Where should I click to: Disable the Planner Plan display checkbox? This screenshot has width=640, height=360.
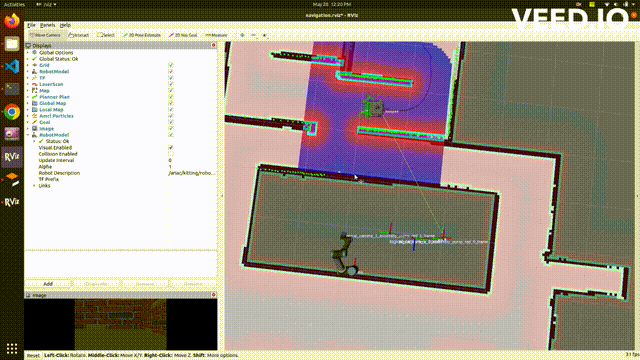pos(171,97)
